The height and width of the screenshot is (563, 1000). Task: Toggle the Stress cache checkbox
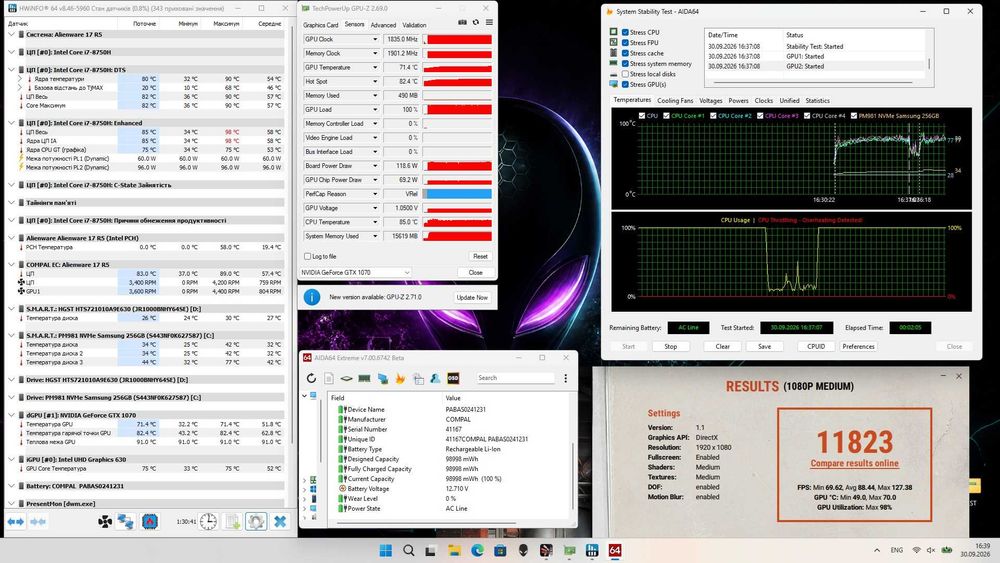625,53
